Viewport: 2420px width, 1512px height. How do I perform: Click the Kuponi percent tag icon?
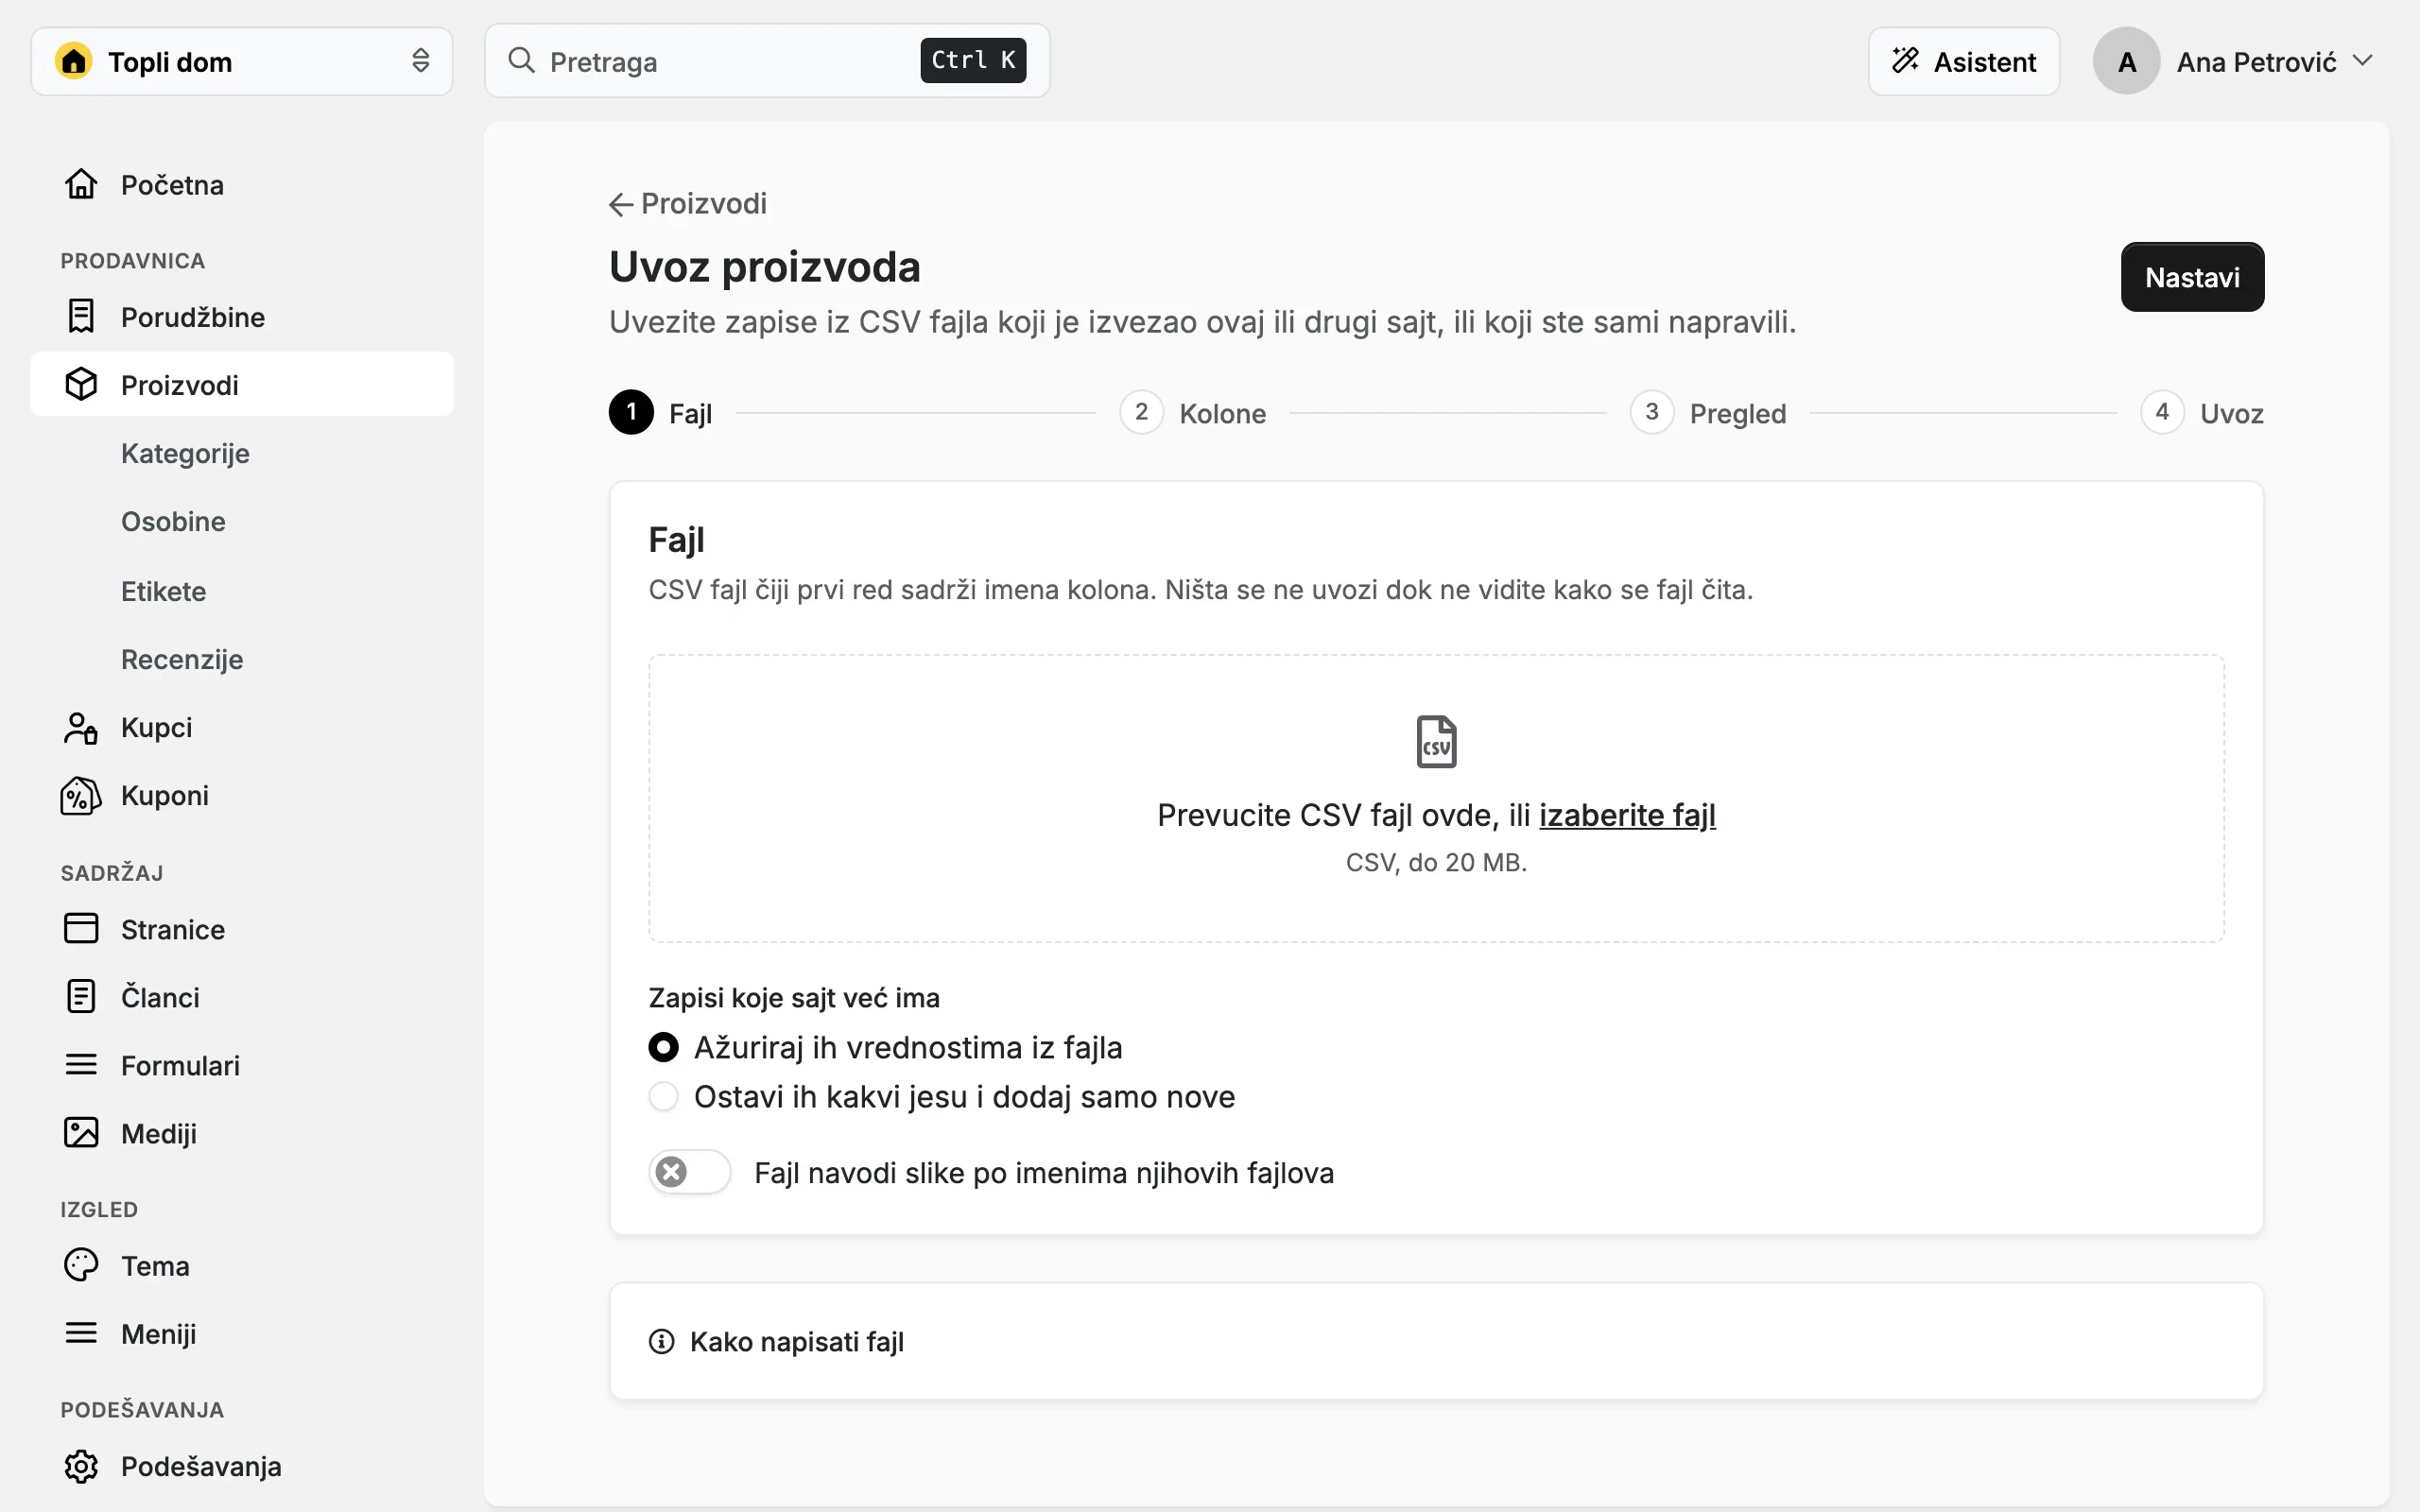click(81, 796)
